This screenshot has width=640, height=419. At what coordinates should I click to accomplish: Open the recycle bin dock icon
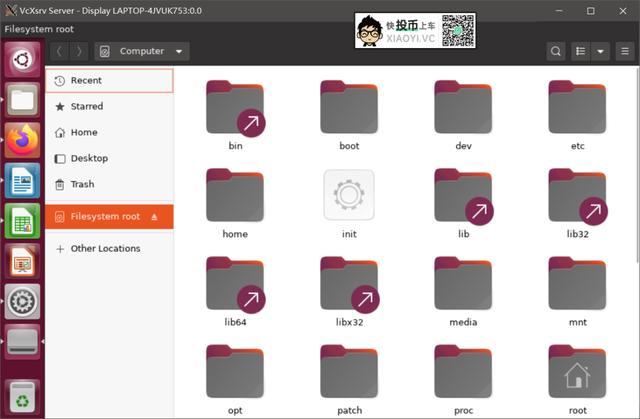(x=22, y=397)
